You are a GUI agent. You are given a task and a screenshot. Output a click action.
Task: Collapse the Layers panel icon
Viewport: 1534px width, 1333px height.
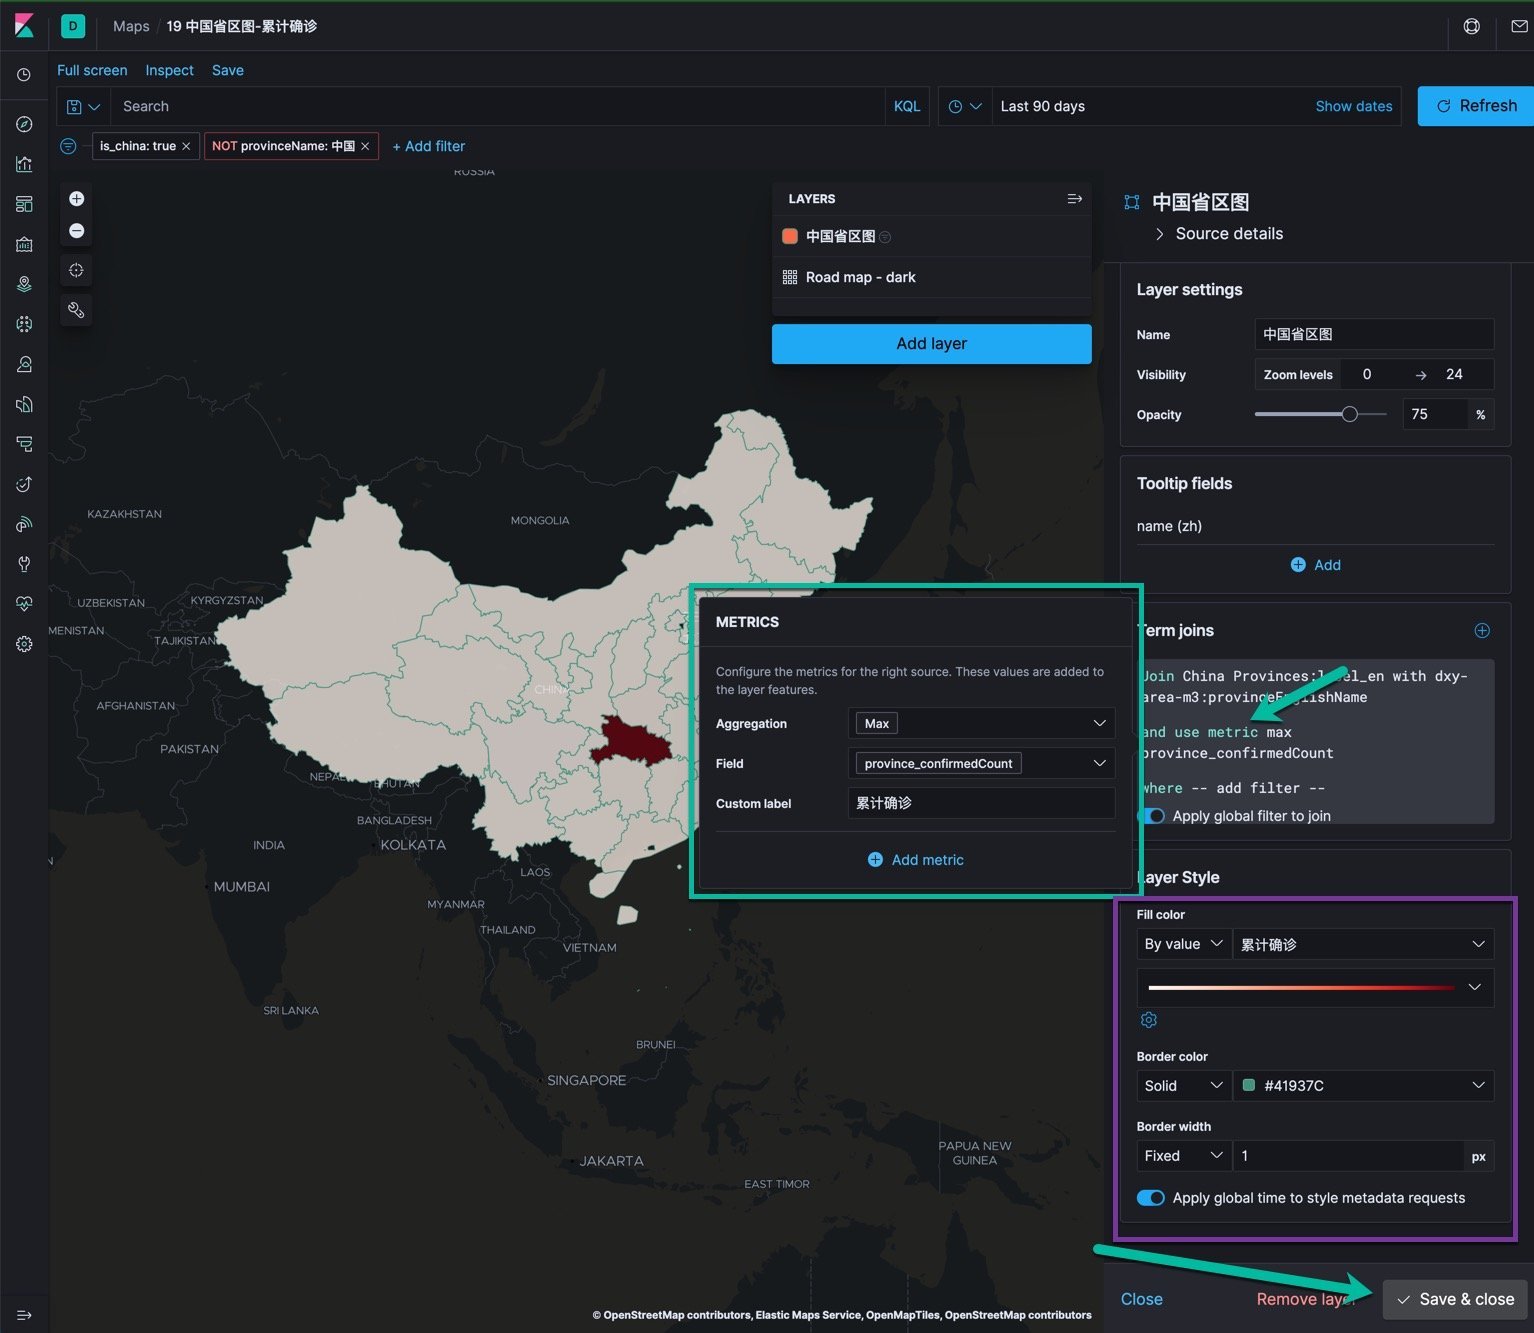pos(1074,199)
